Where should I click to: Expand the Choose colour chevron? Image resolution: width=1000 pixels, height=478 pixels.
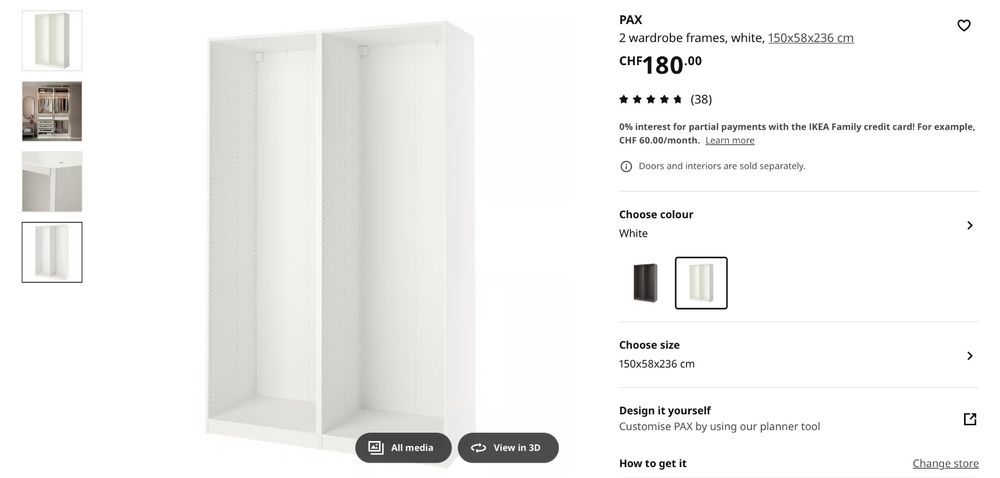click(969, 225)
